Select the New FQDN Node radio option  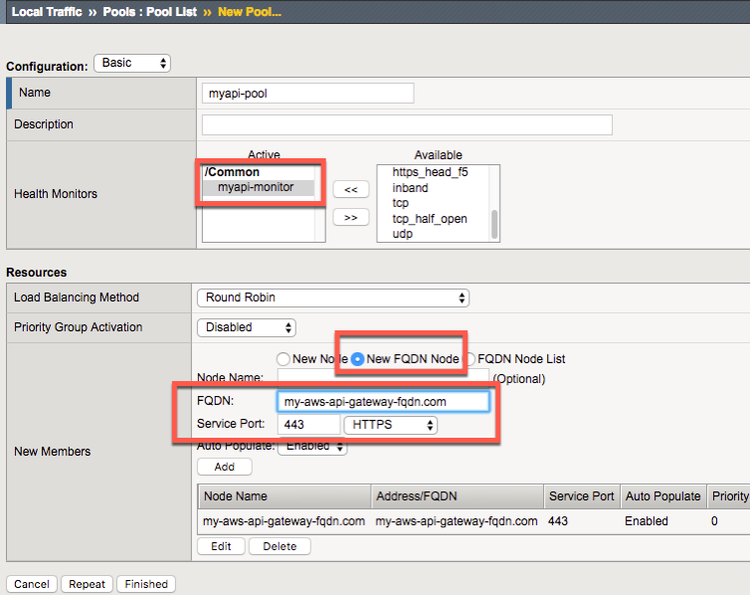(x=357, y=359)
